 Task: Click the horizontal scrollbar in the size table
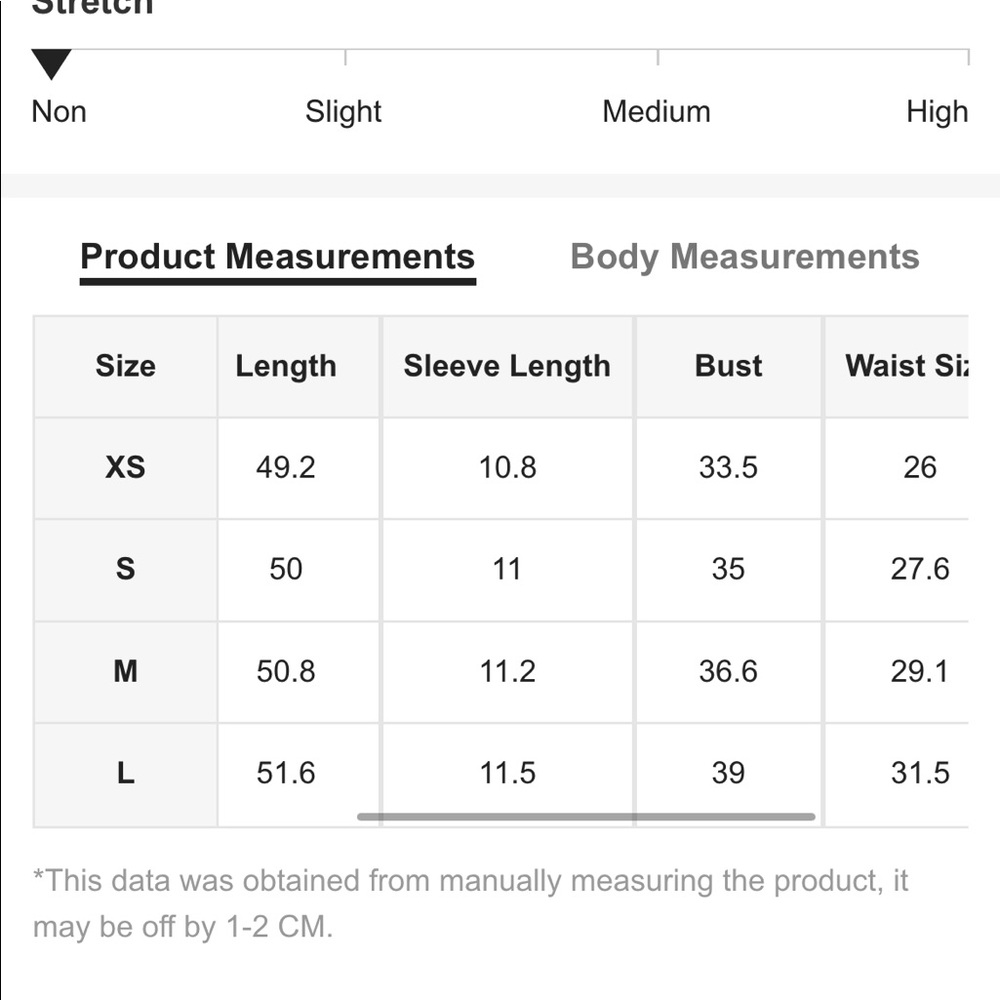(586, 816)
